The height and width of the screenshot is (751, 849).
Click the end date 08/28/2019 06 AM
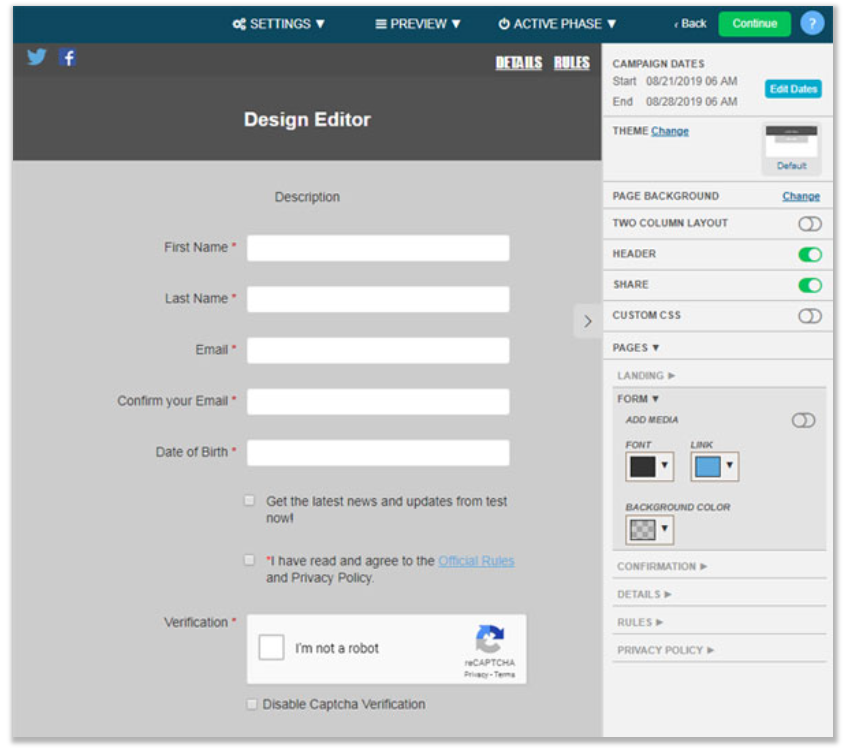pos(691,101)
